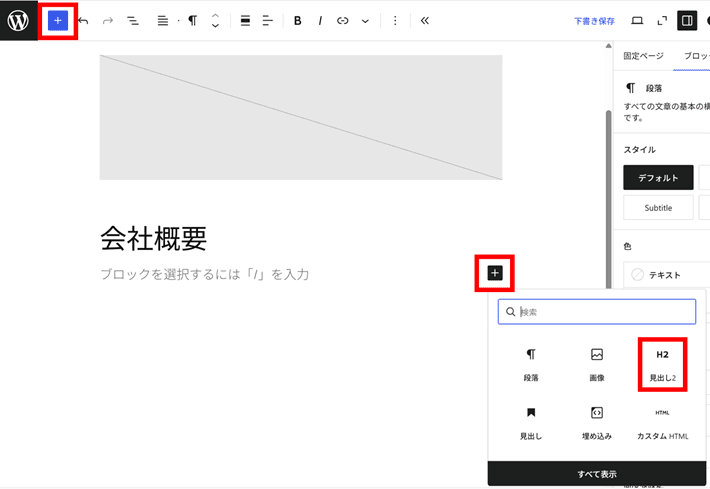Select the Subtitle style button
Image resolution: width=710 pixels, height=489 pixels.
(658, 208)
